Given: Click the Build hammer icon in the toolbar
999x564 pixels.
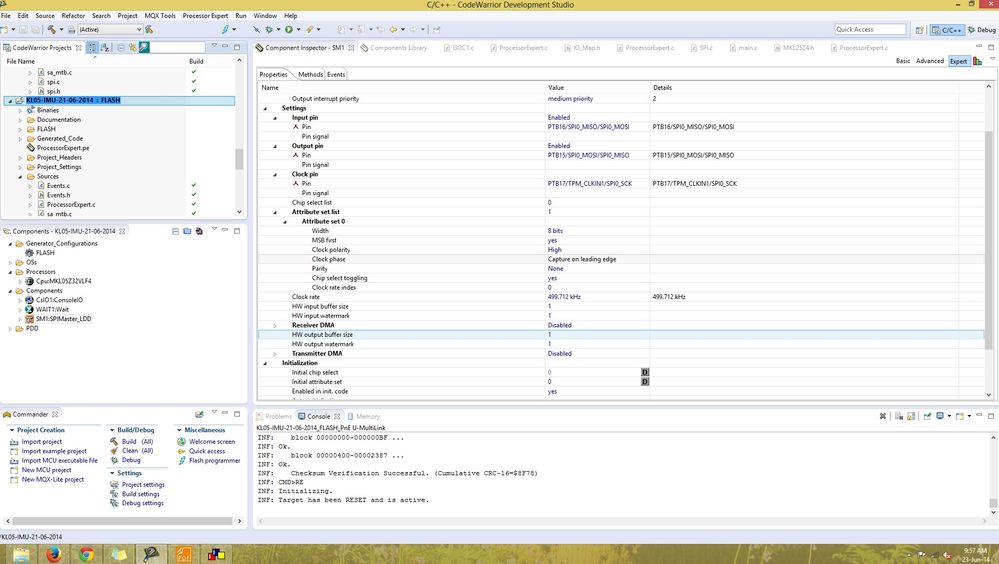Looking at the screenshot, I should point(51,29).
